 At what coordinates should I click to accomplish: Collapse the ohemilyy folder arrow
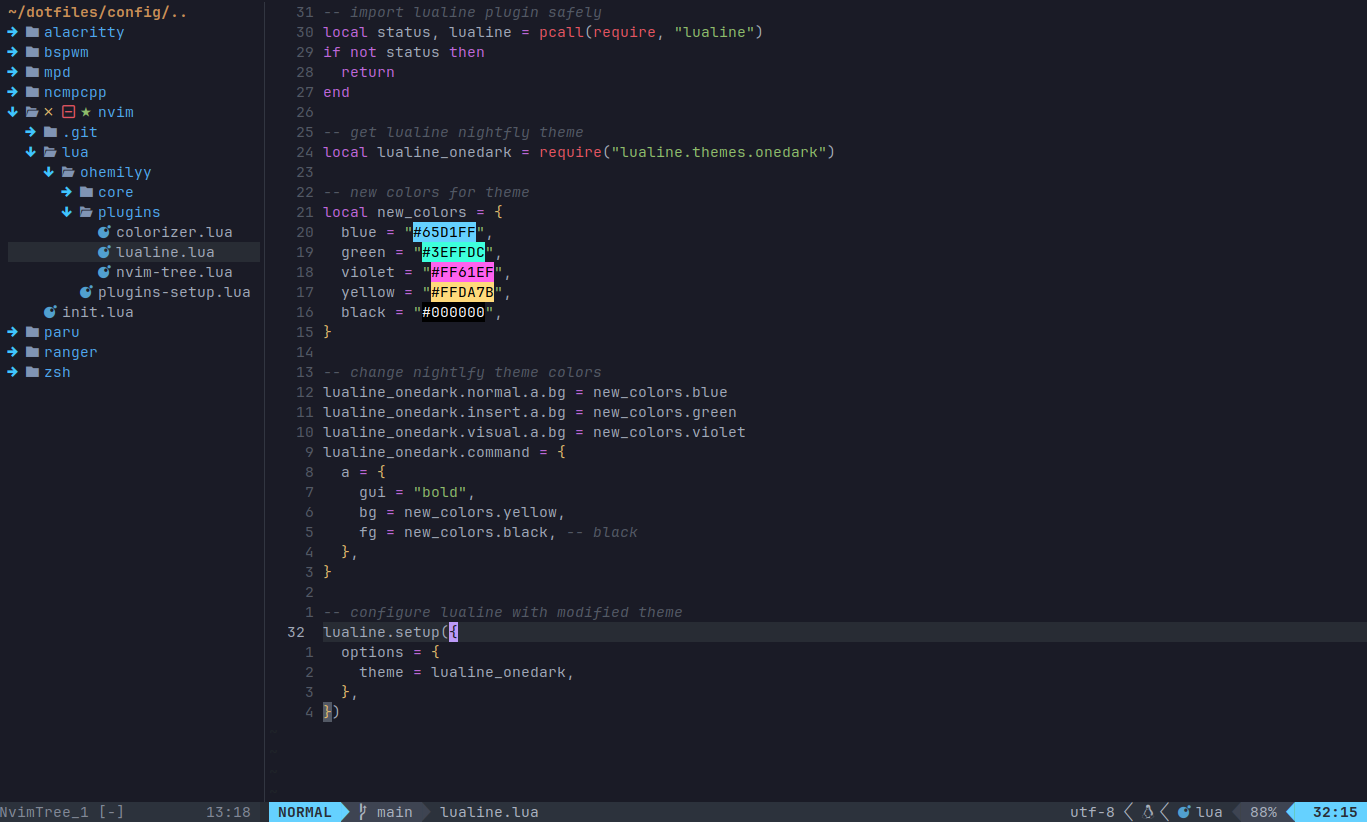(49, 172)
